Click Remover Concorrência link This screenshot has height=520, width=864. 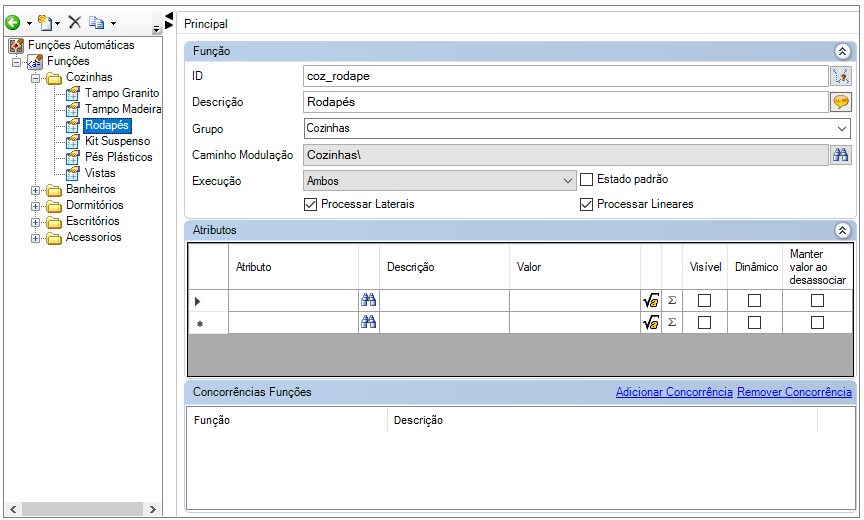click(x=794, y=392)
